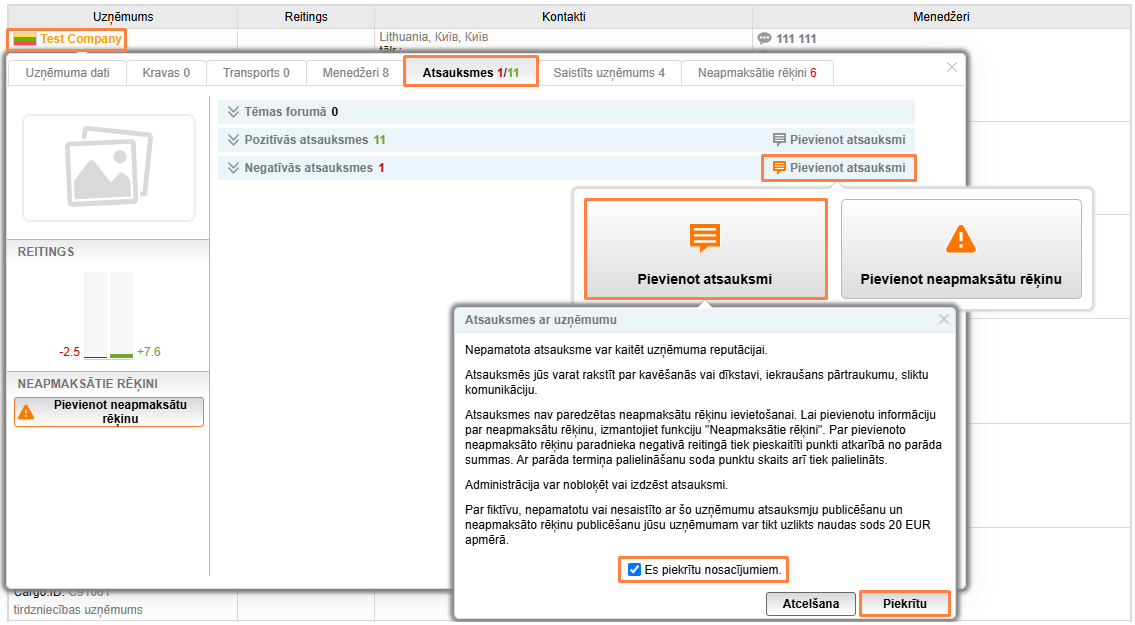Open the Neapmaksātie rēķini tab

757,73
